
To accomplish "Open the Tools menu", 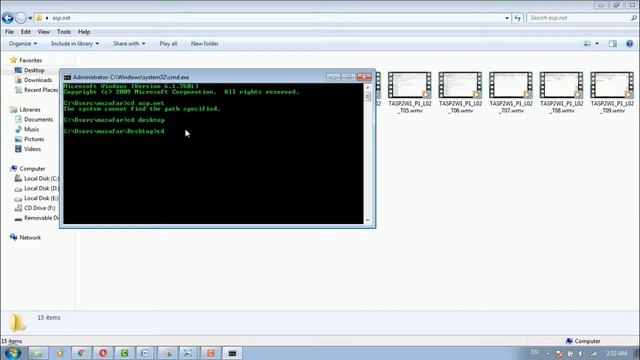I will [64, 32].
